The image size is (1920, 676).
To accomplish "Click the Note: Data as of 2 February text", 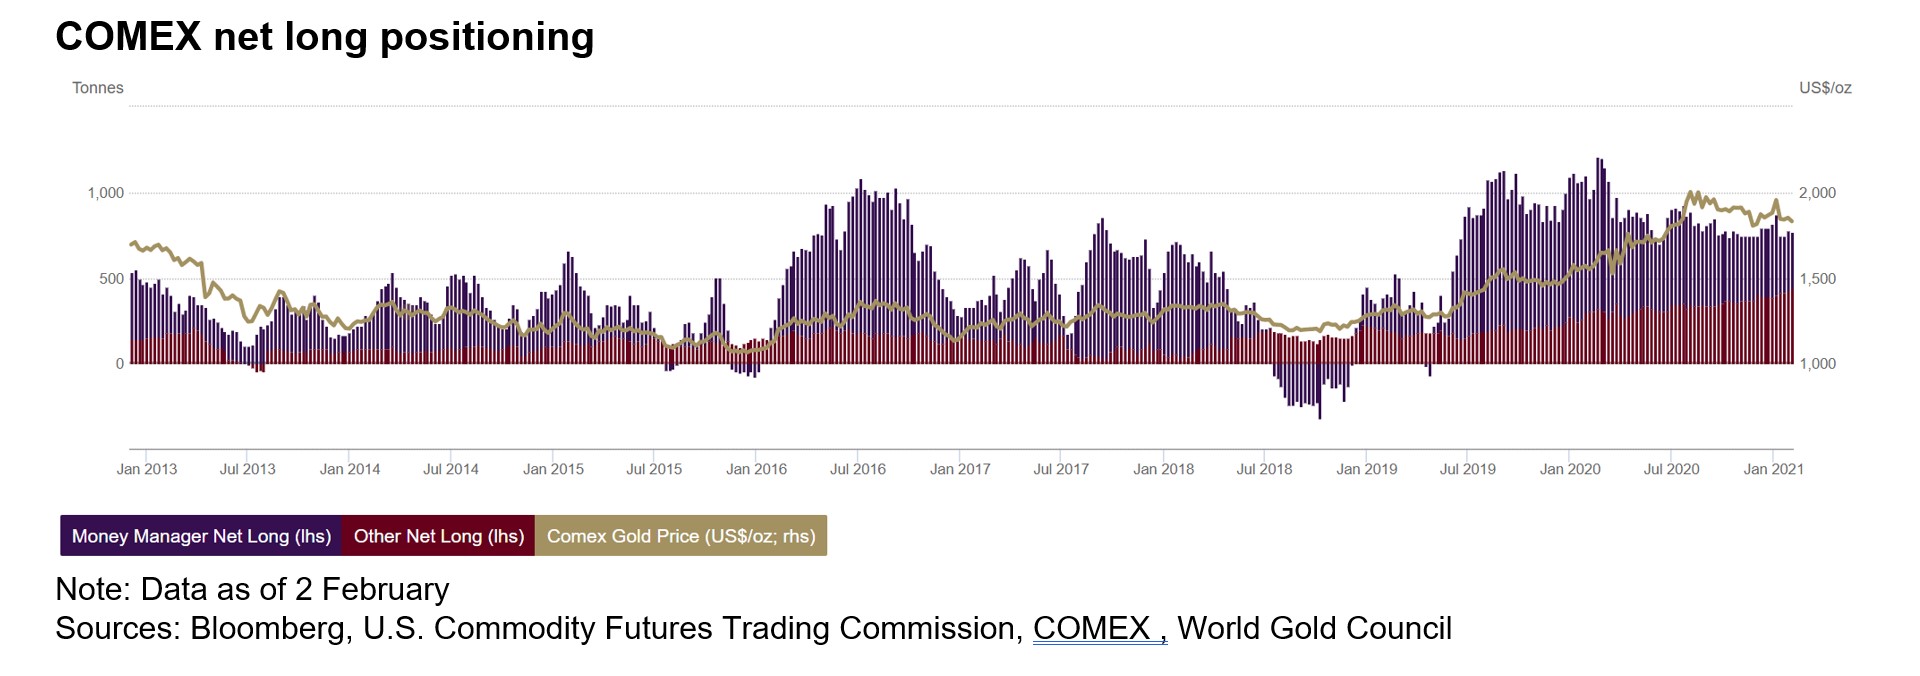I will 252,589.
